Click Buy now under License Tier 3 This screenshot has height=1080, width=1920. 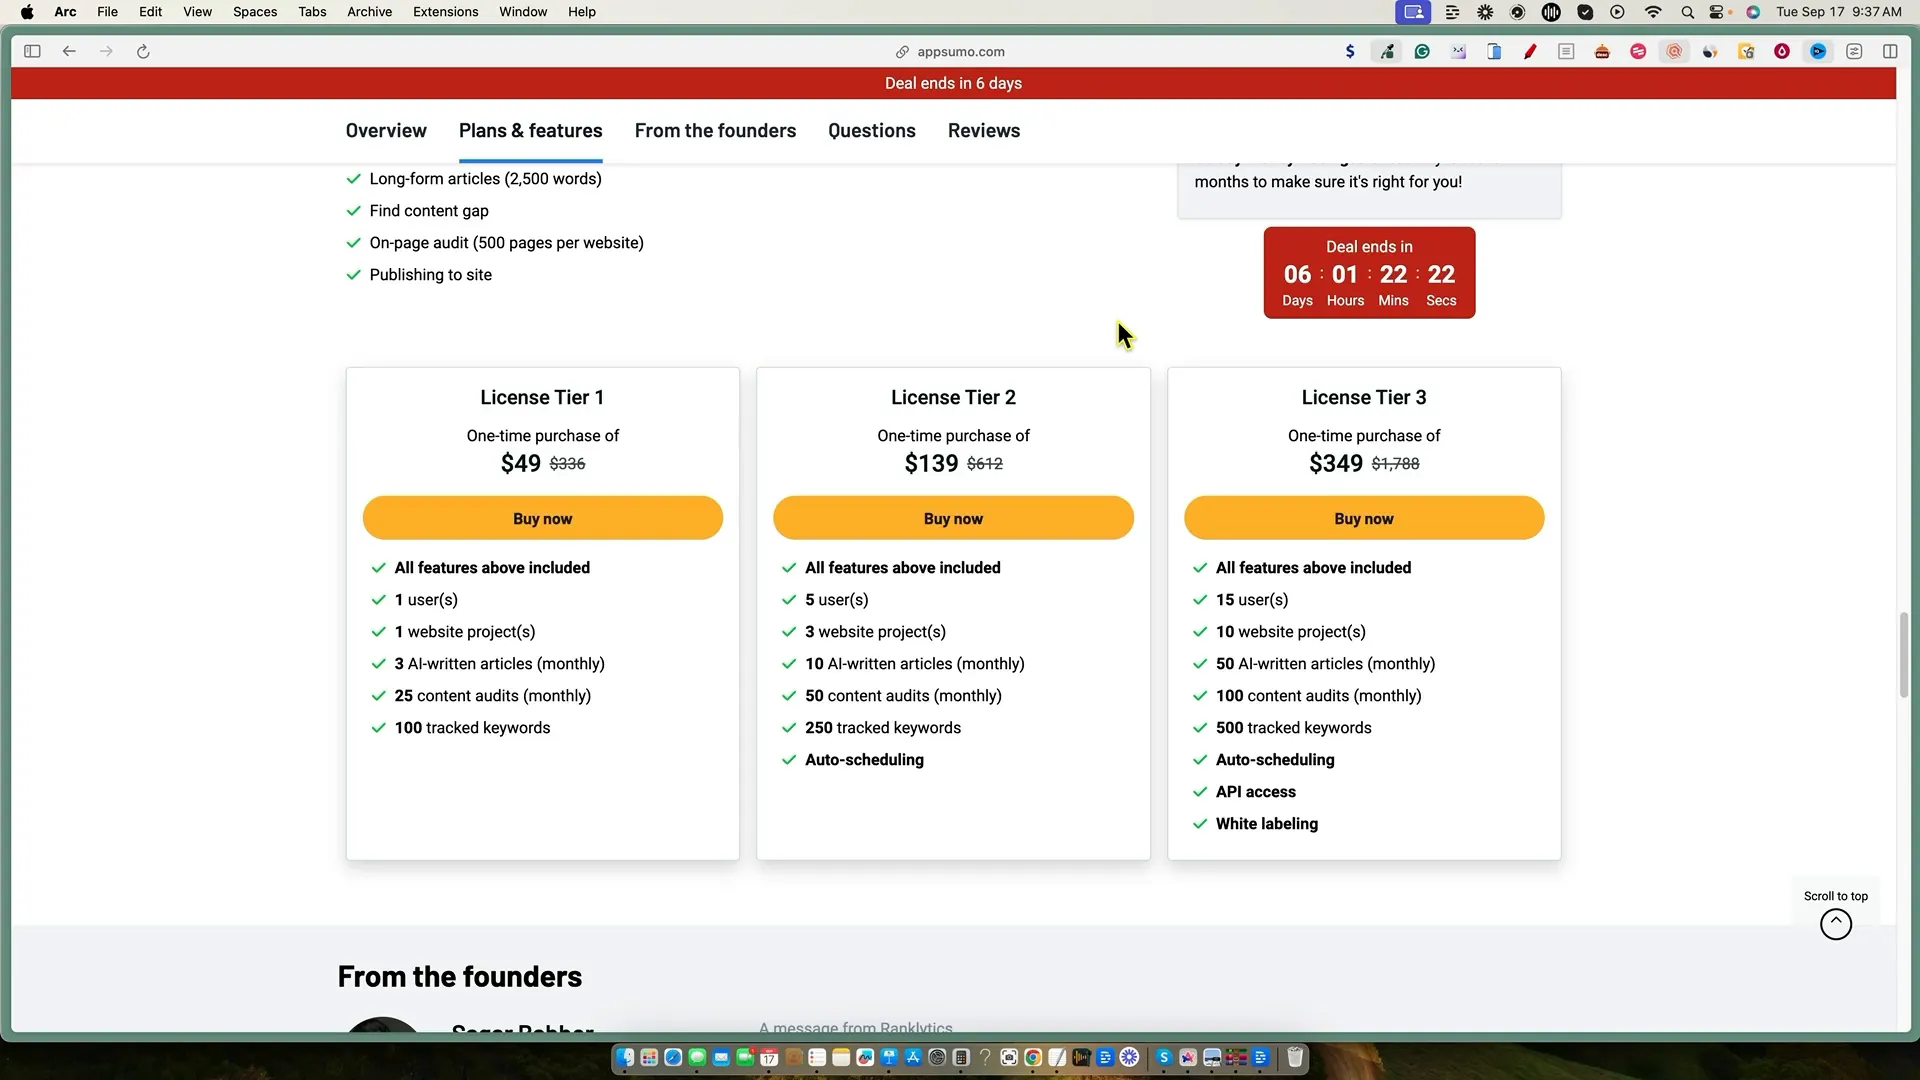[x=1363, y=518]
